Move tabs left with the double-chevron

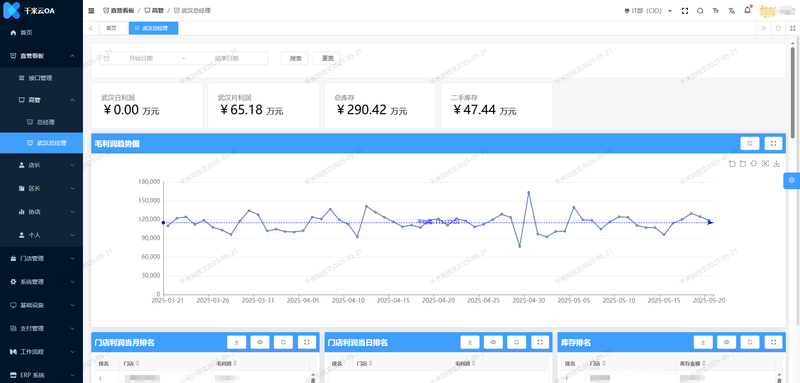click(x=91, y=29)
